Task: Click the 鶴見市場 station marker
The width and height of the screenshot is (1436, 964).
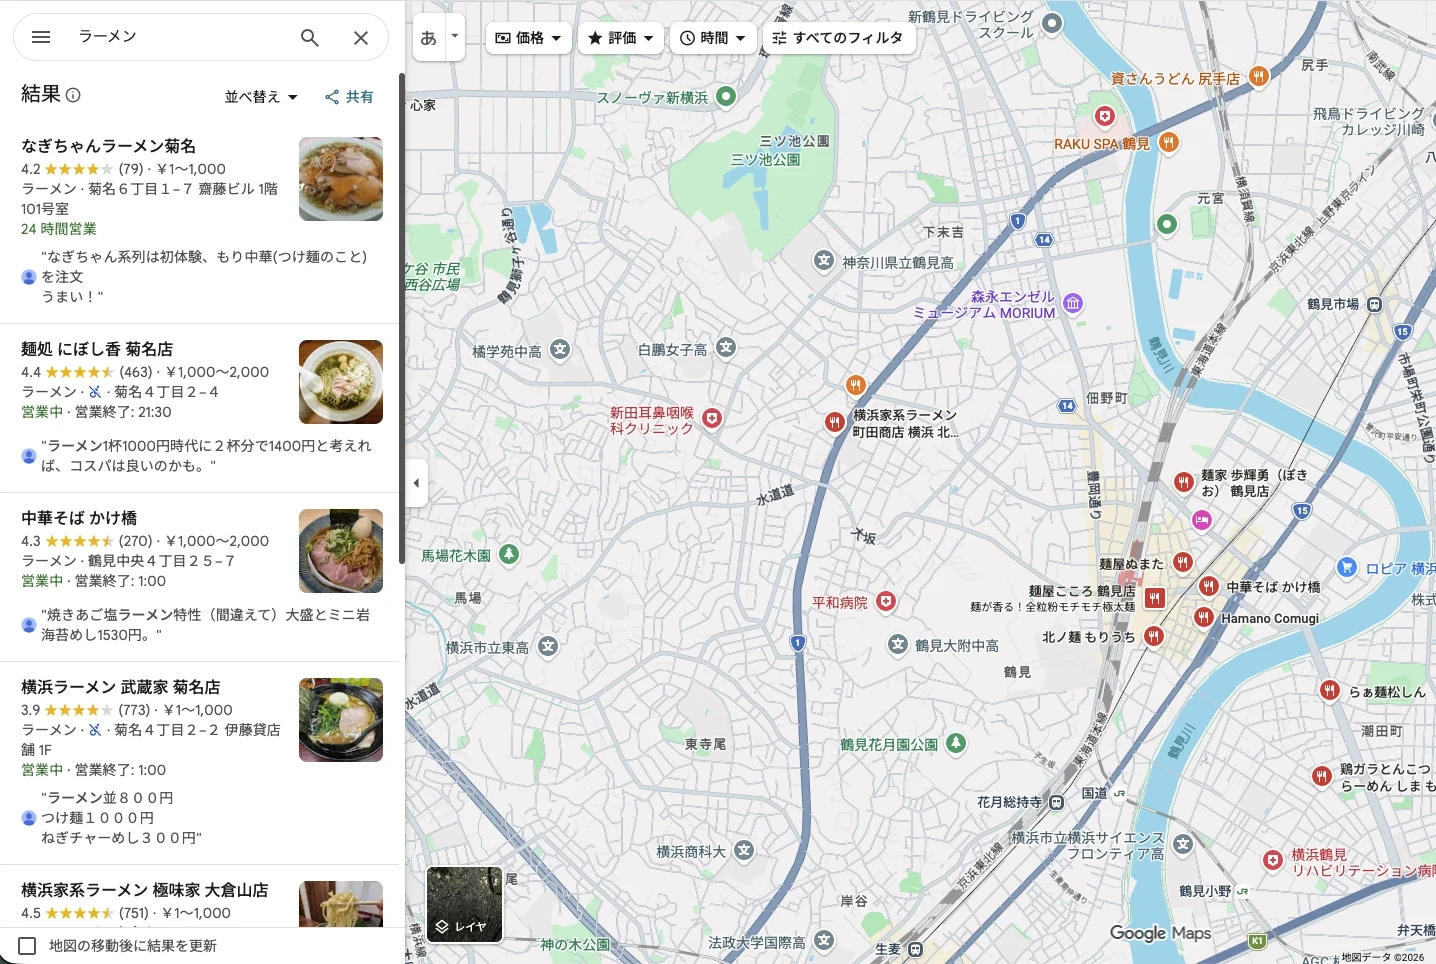Action: pyautogui.click(x=1375, y=304)
